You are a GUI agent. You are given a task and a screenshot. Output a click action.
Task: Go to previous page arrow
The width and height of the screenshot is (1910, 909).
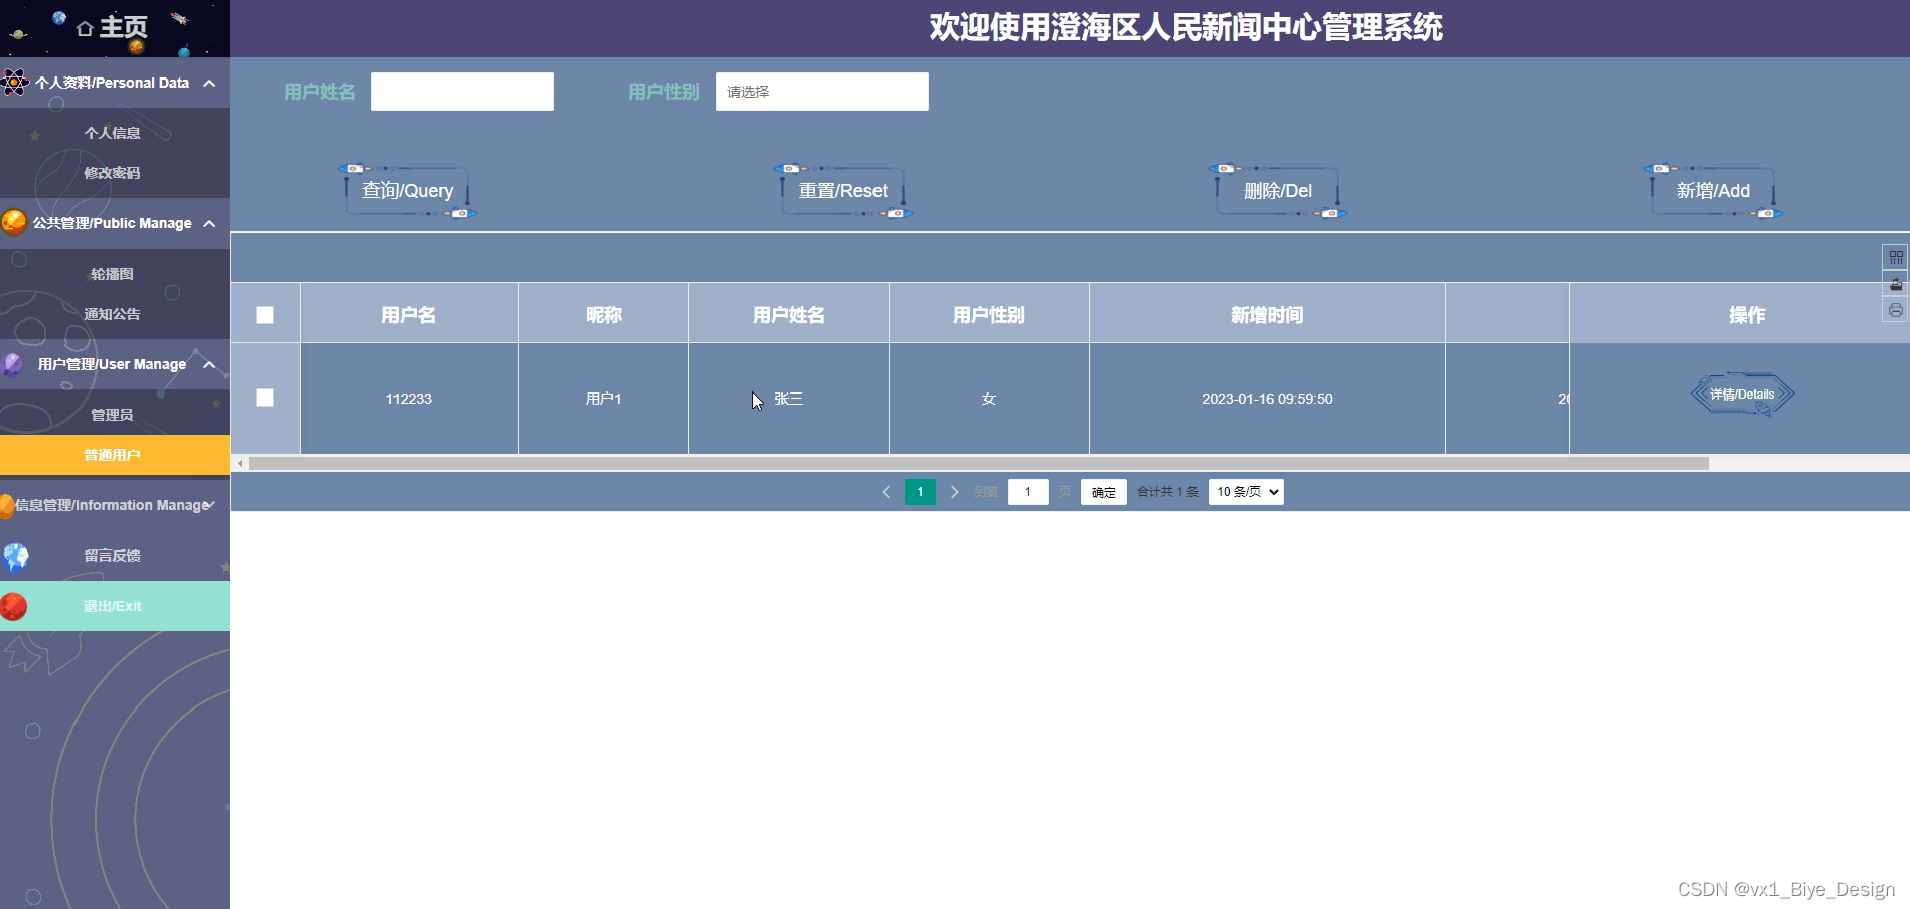coord(886,492)
